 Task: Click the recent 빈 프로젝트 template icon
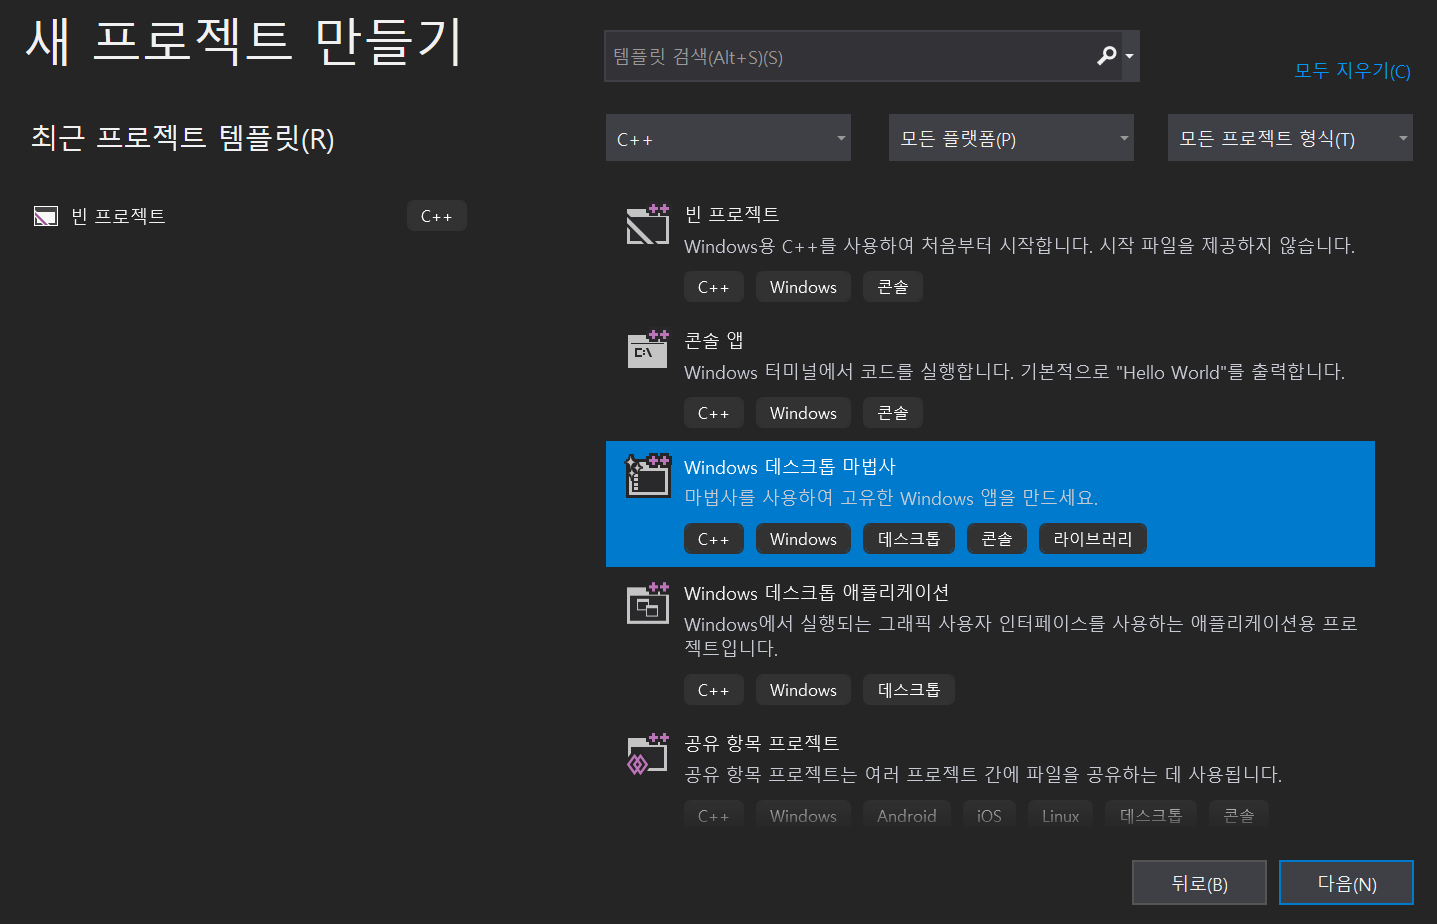point(46,216)
